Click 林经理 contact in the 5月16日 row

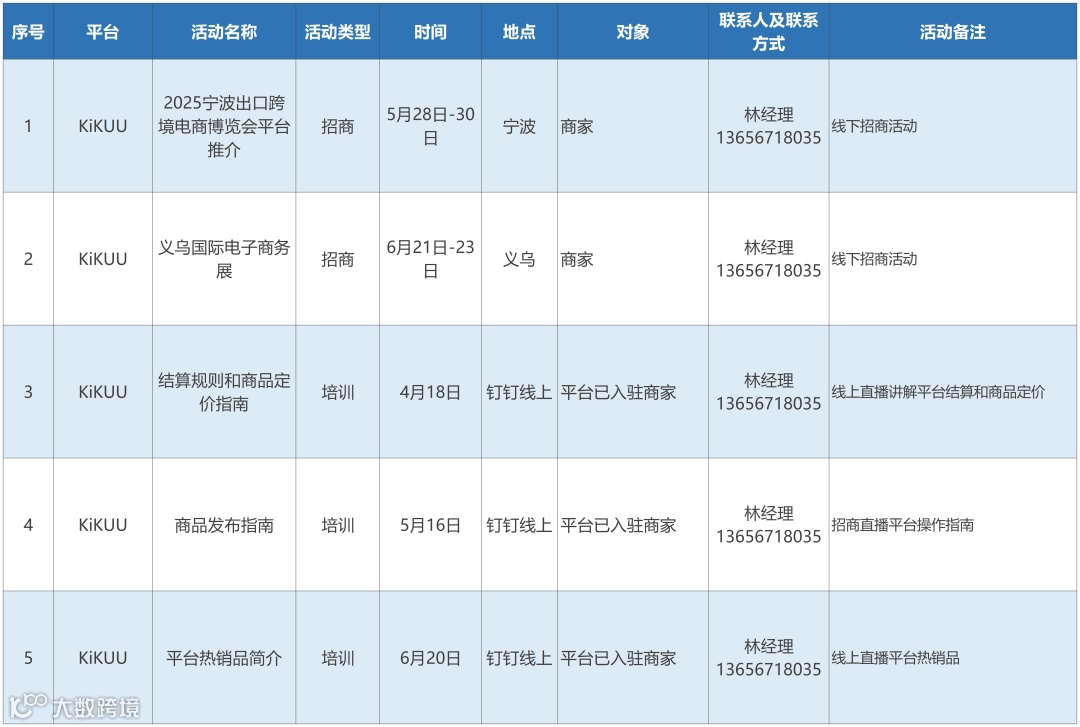pyautogui.click(x=769, y=525)
